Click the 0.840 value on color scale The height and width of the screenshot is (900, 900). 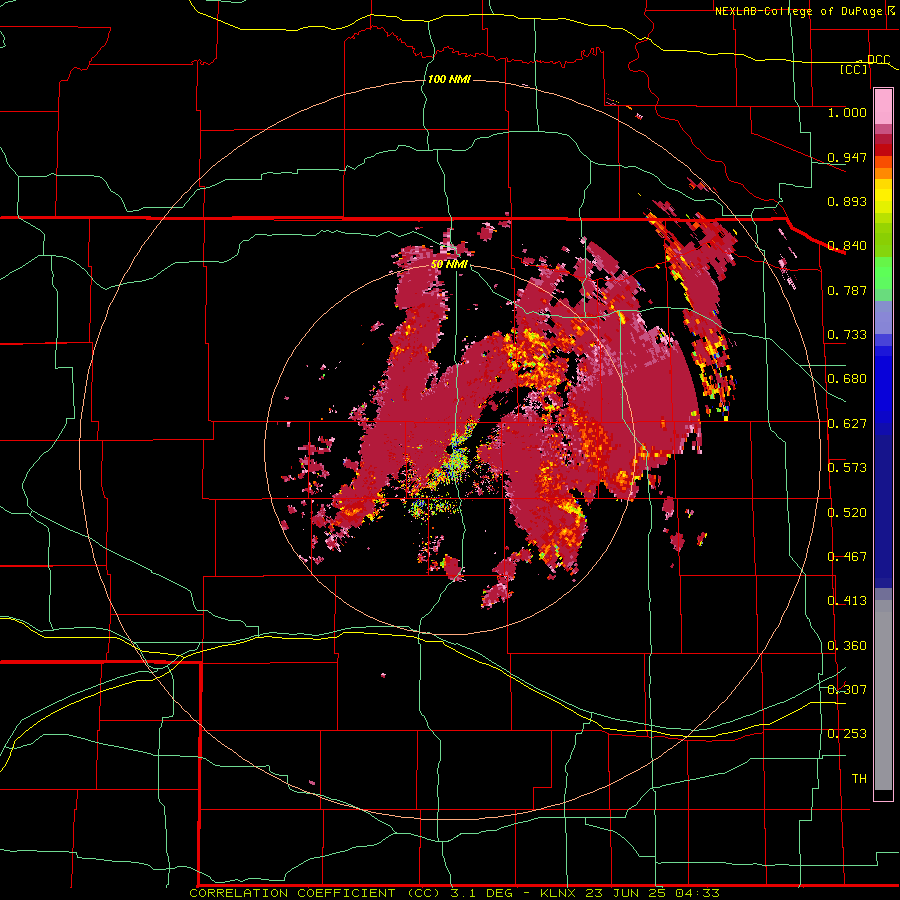847,246
